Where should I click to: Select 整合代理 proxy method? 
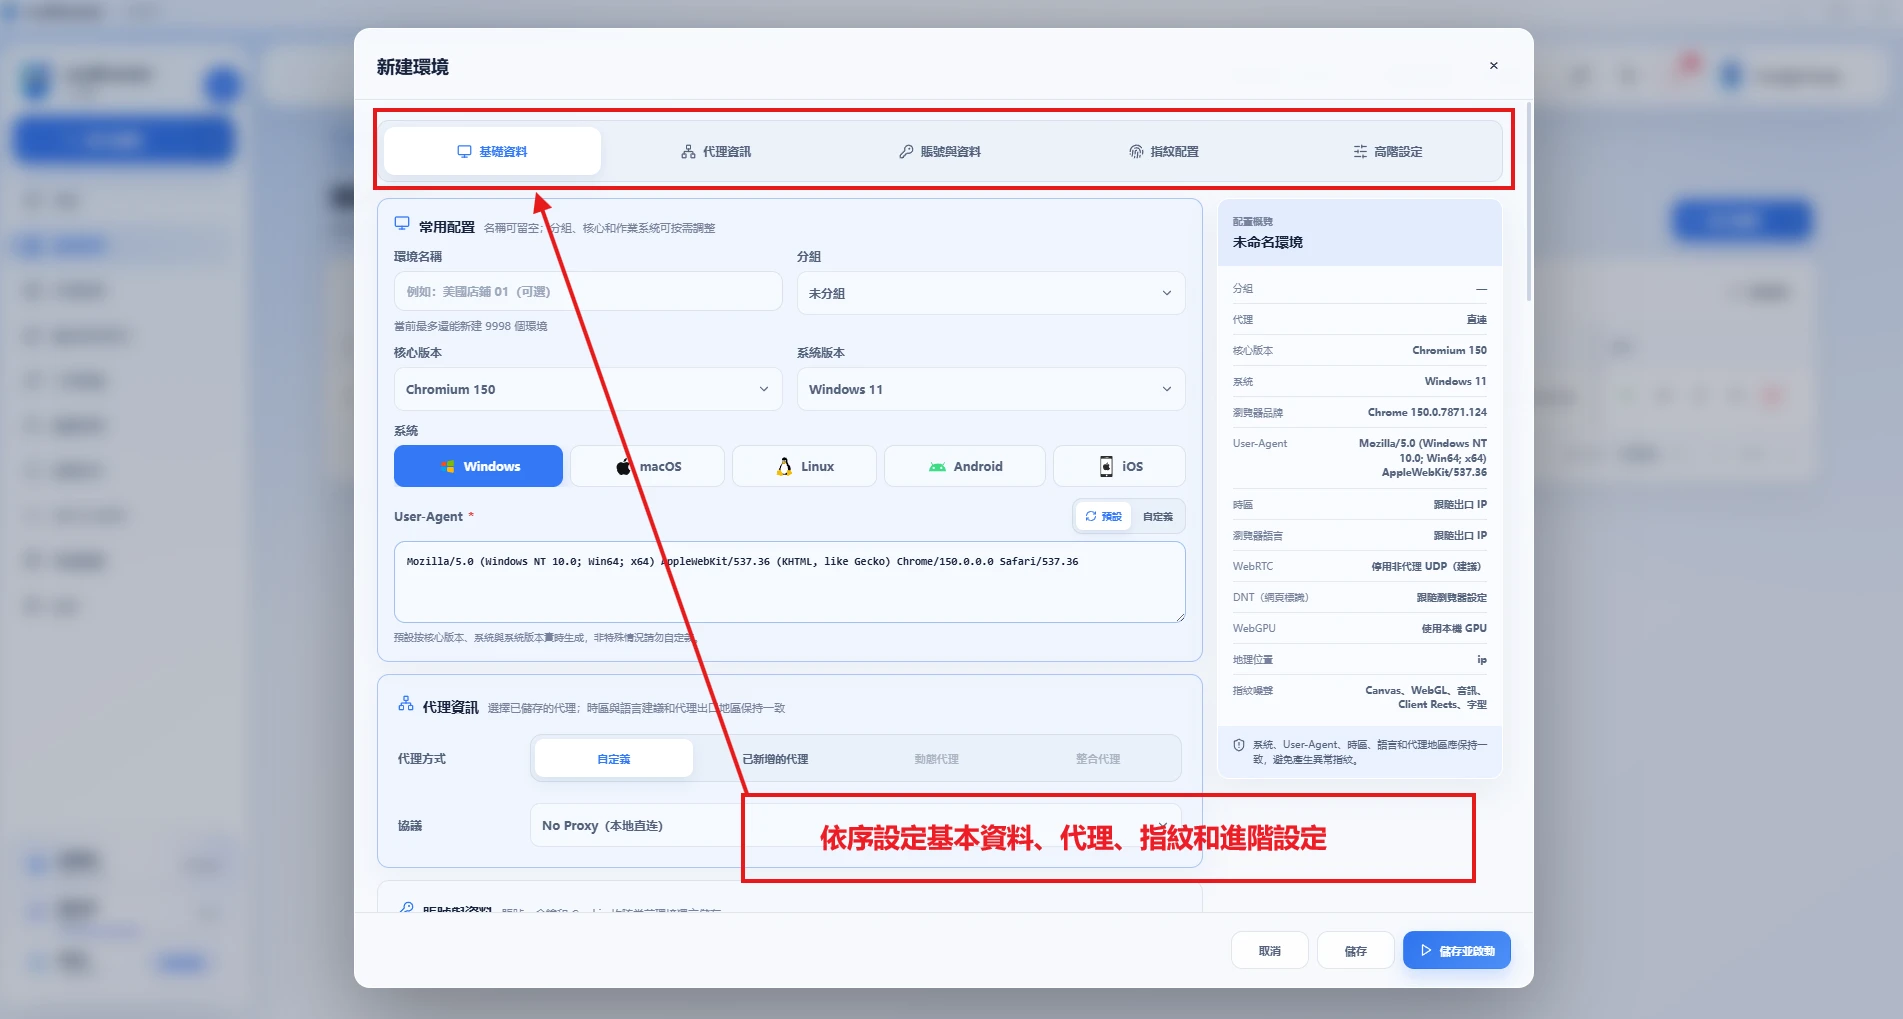click(x=1097, y=759)
